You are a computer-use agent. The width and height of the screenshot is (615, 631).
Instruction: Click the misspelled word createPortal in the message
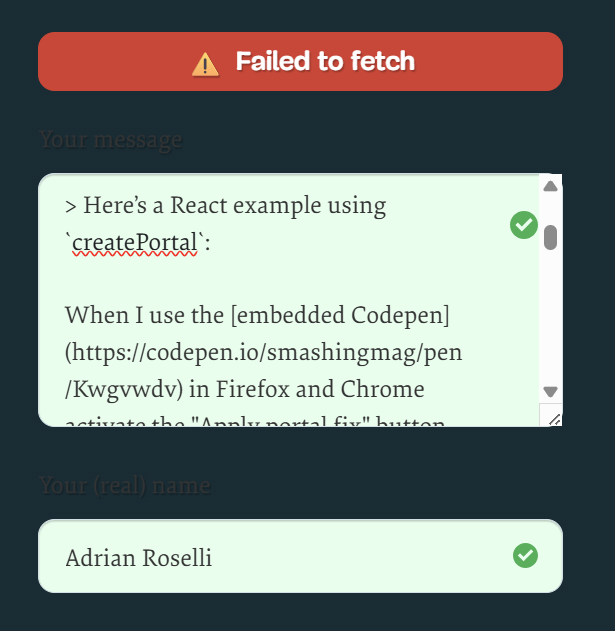(135, 243)
